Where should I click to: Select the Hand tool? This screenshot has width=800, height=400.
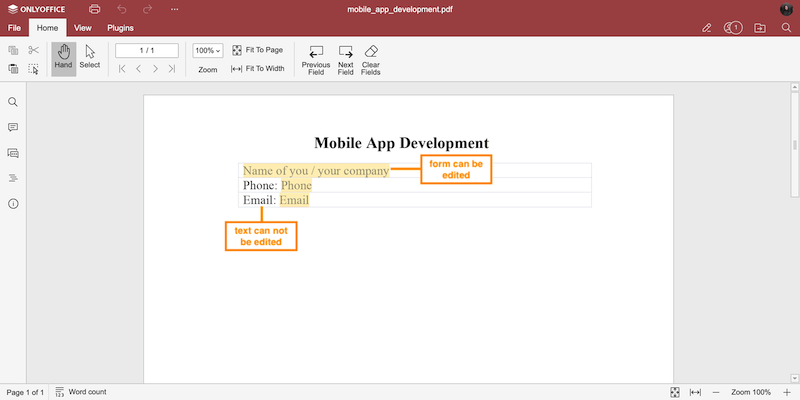pyautogui.click(x=63, y=58)
